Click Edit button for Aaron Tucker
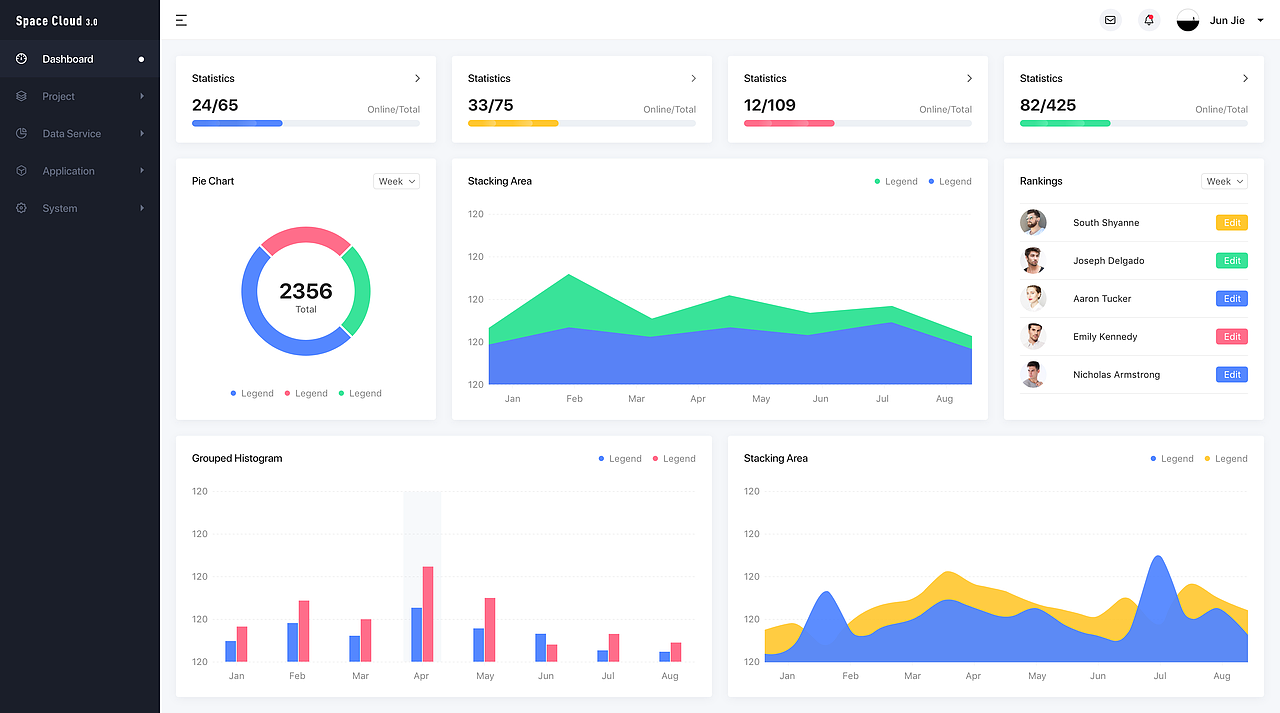This screenshot has width=1280, height=713. coord(1232,299)
